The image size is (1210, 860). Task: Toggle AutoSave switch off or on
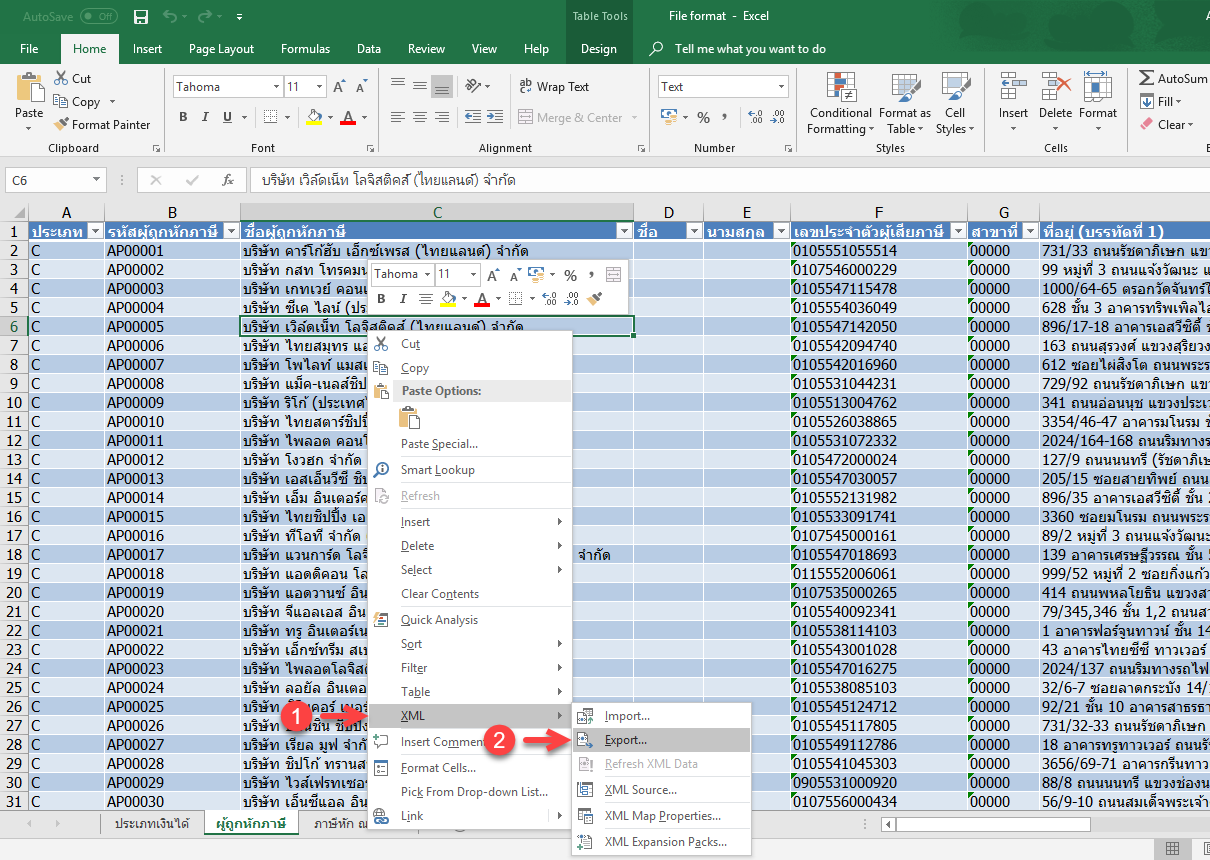[98, 17]
